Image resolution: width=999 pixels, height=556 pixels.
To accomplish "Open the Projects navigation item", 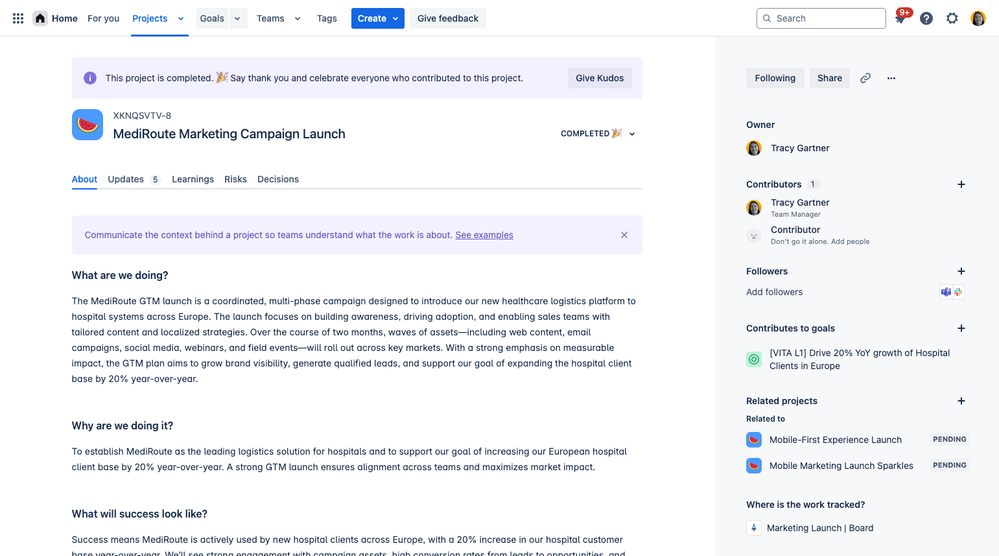I will [x=150, y=18].
